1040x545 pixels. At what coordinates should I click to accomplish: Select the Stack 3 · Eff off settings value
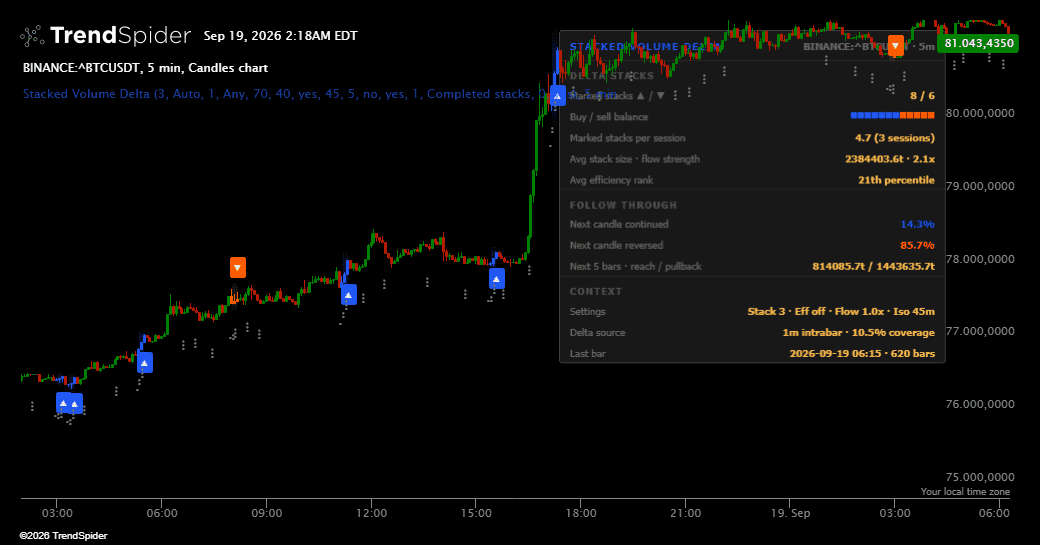tap(841, 312)
